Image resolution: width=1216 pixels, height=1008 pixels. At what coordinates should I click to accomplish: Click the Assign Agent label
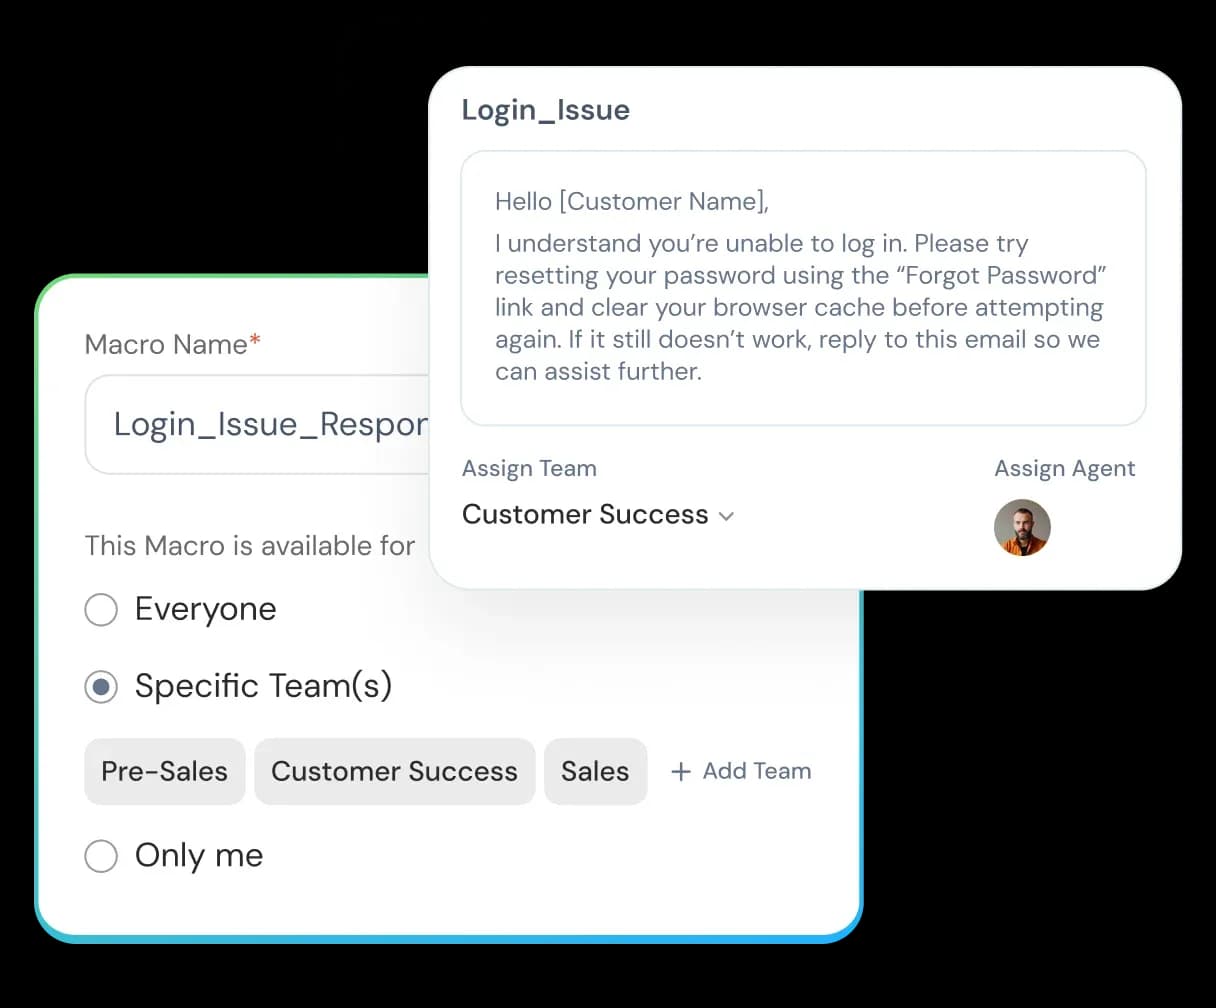[1064, 468]
